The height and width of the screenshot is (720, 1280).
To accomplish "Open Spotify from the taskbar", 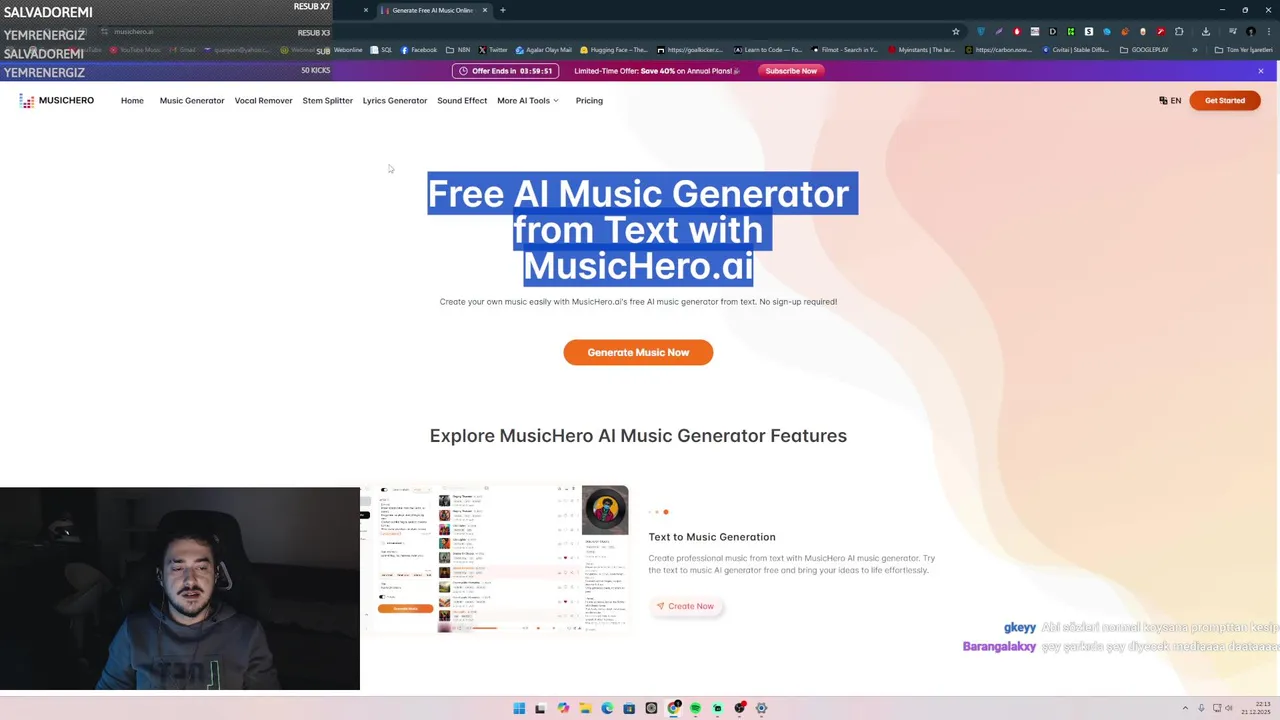I will tap(695, 708).
